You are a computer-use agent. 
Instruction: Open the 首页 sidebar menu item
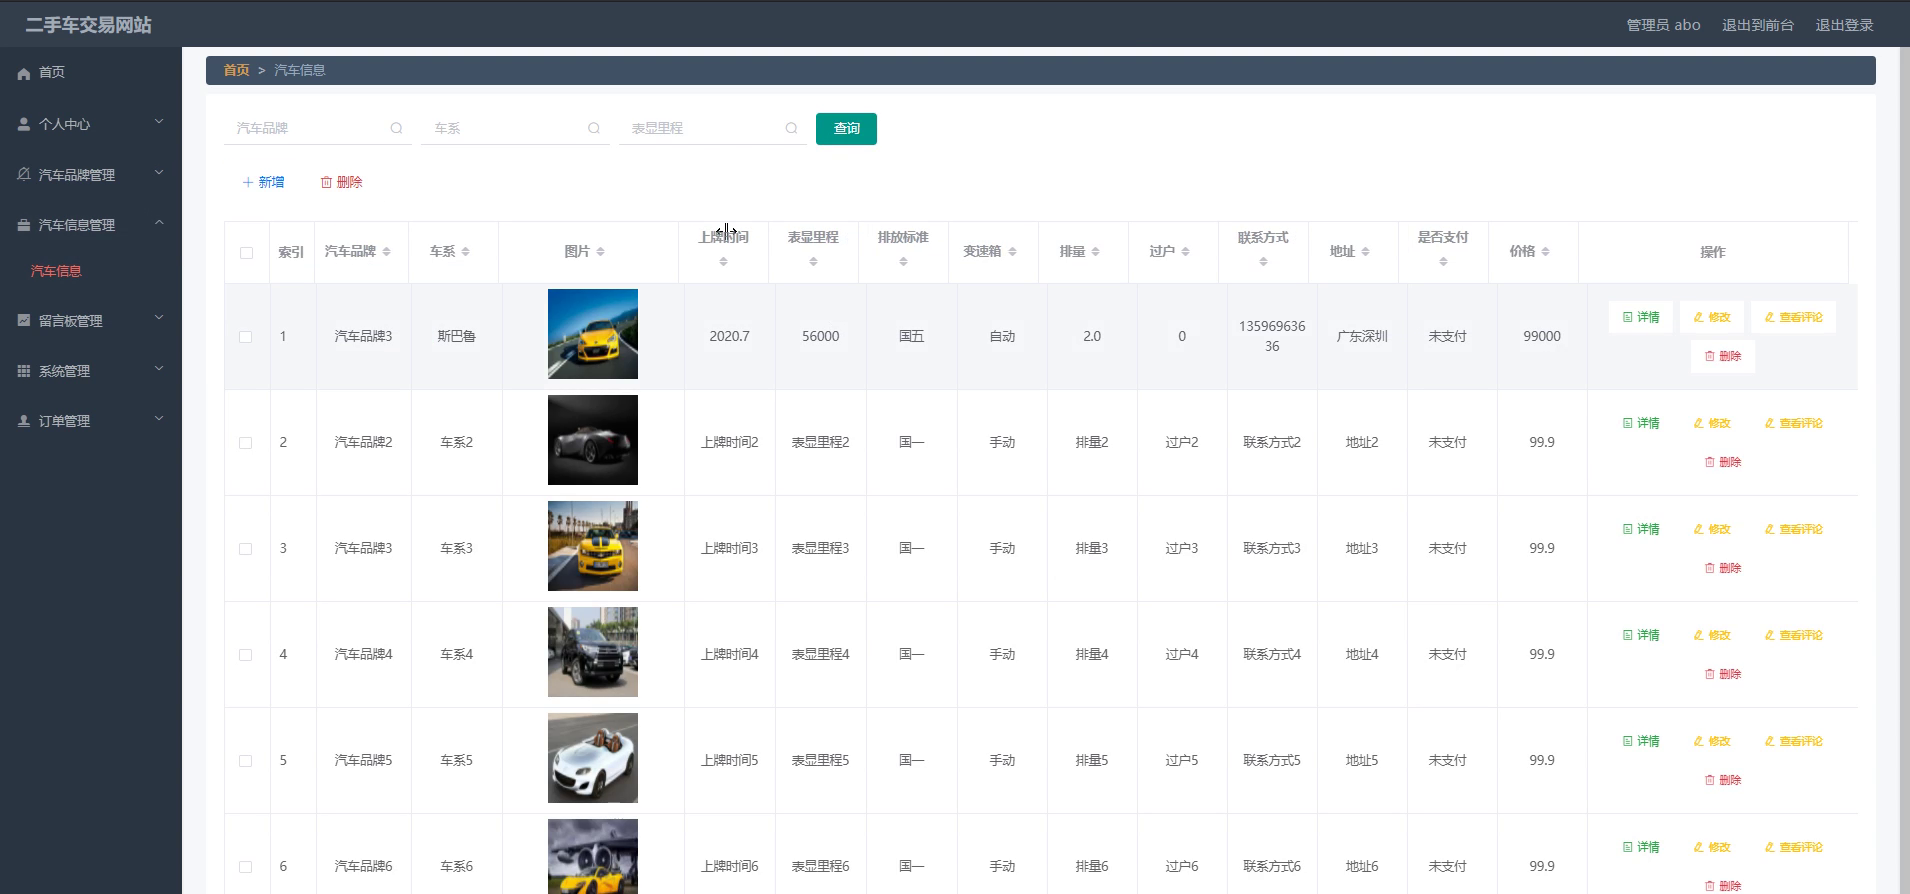click(91, 72)
